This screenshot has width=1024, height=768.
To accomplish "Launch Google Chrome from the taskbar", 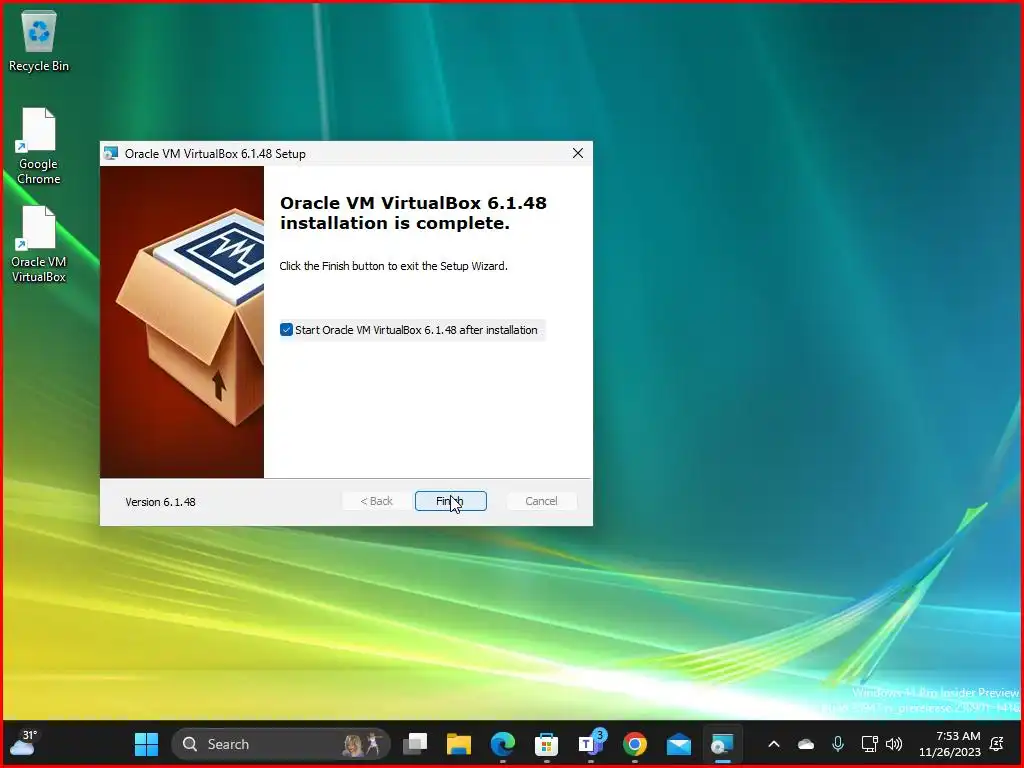I will [635, 744].
